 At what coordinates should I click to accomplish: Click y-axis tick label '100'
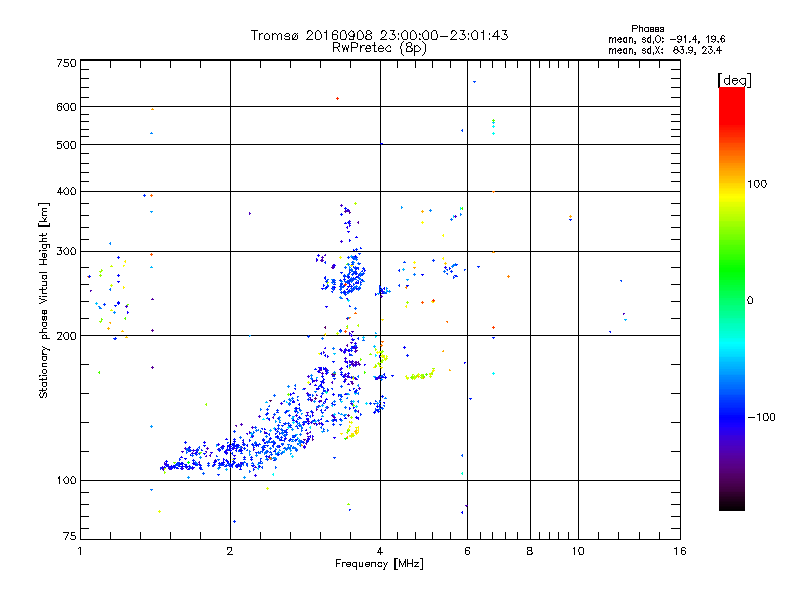pyautogui.click(x=66, y=481)
